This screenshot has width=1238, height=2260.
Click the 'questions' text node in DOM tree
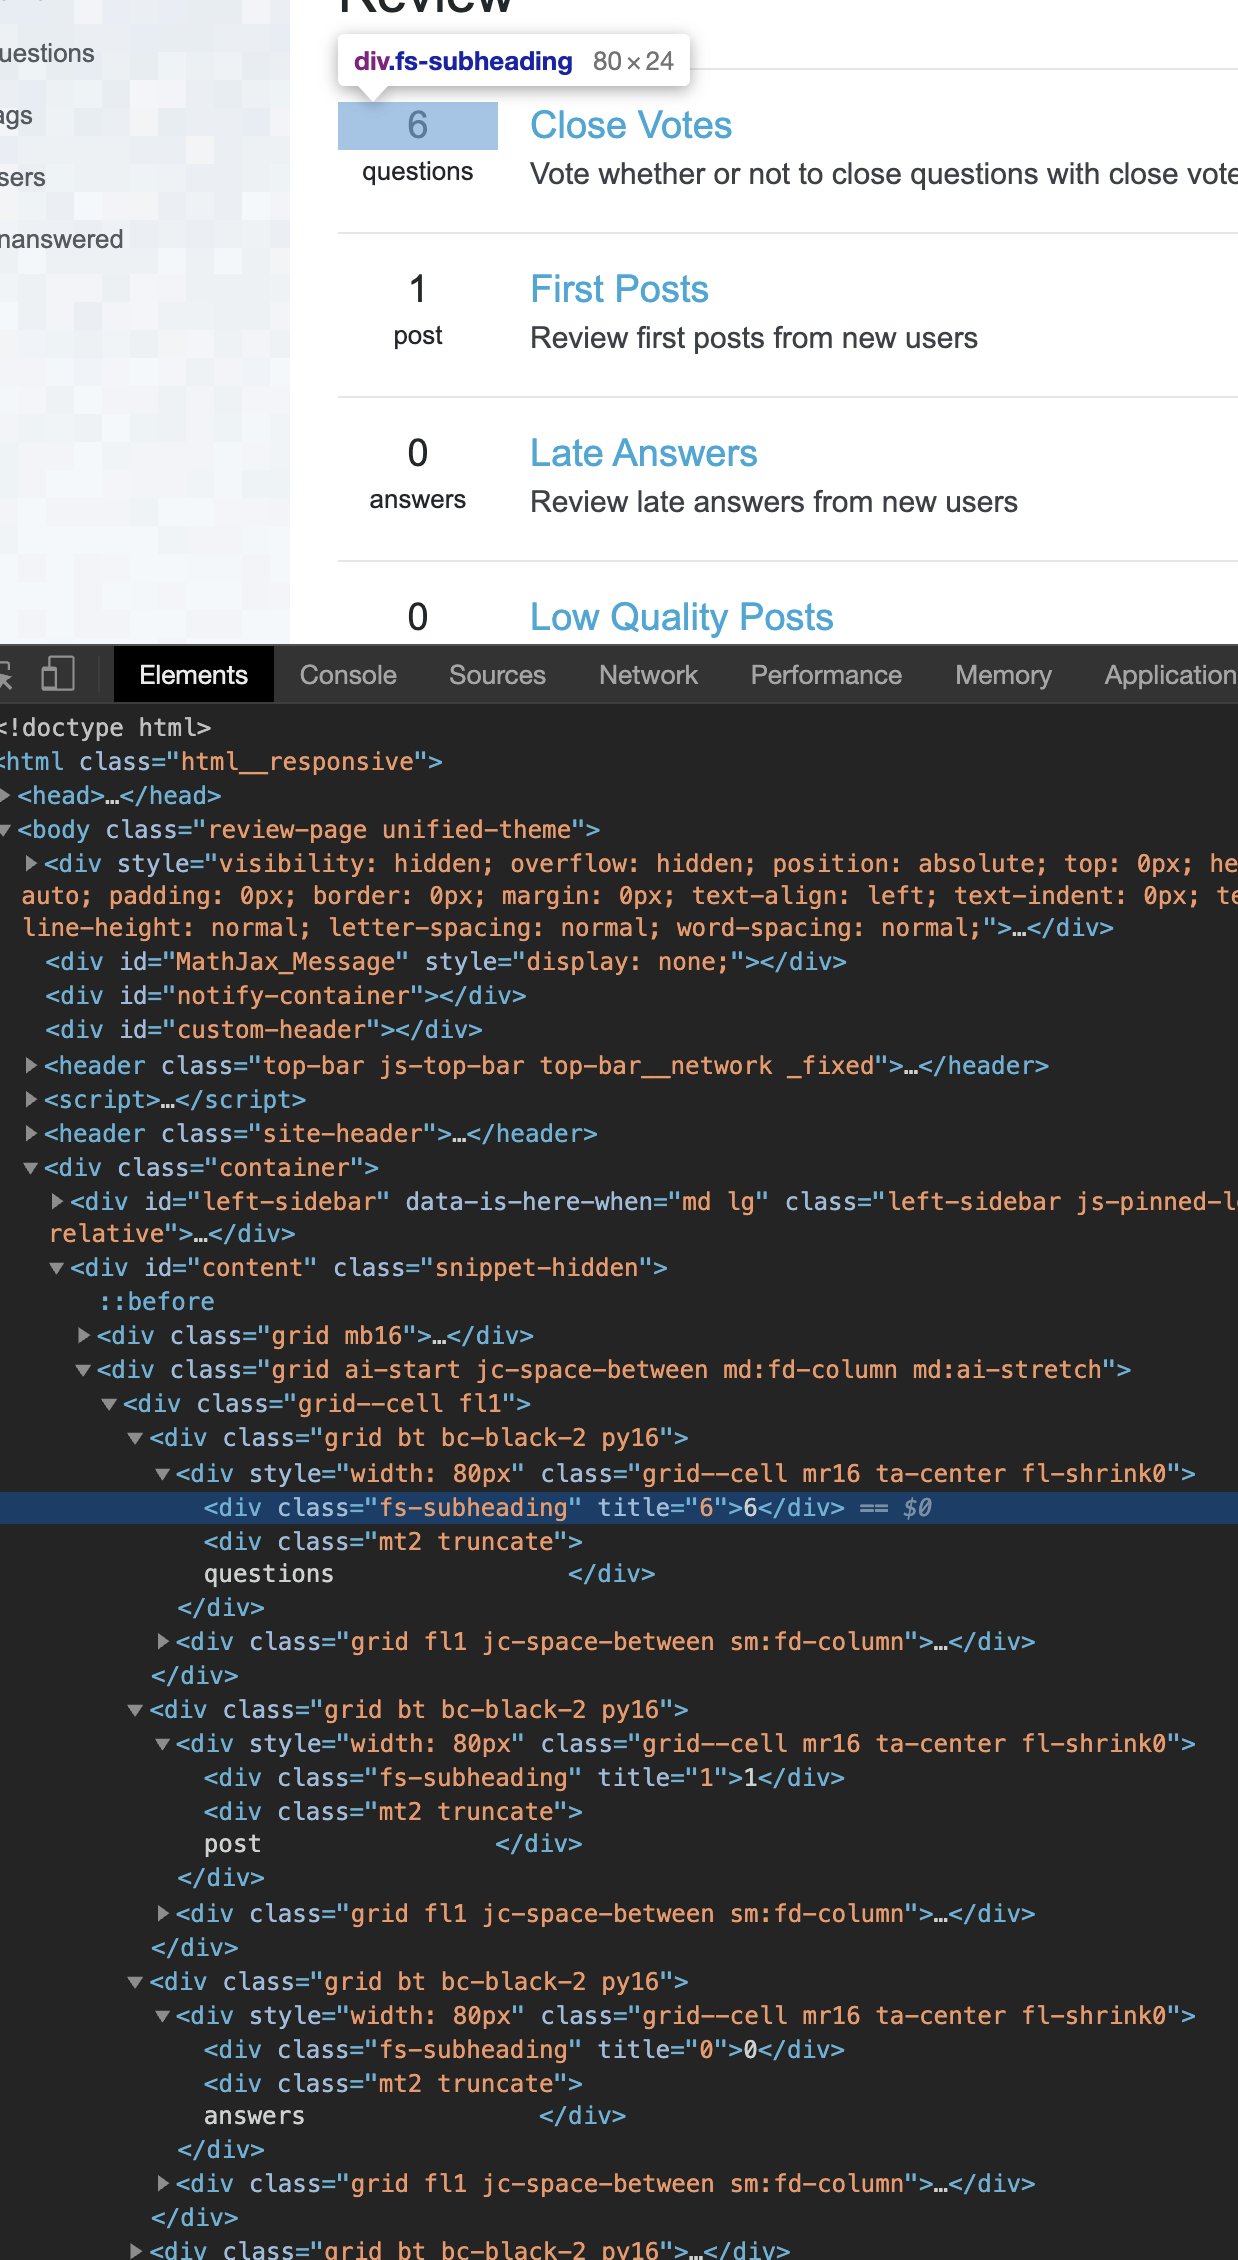[x=269, y=1573]
